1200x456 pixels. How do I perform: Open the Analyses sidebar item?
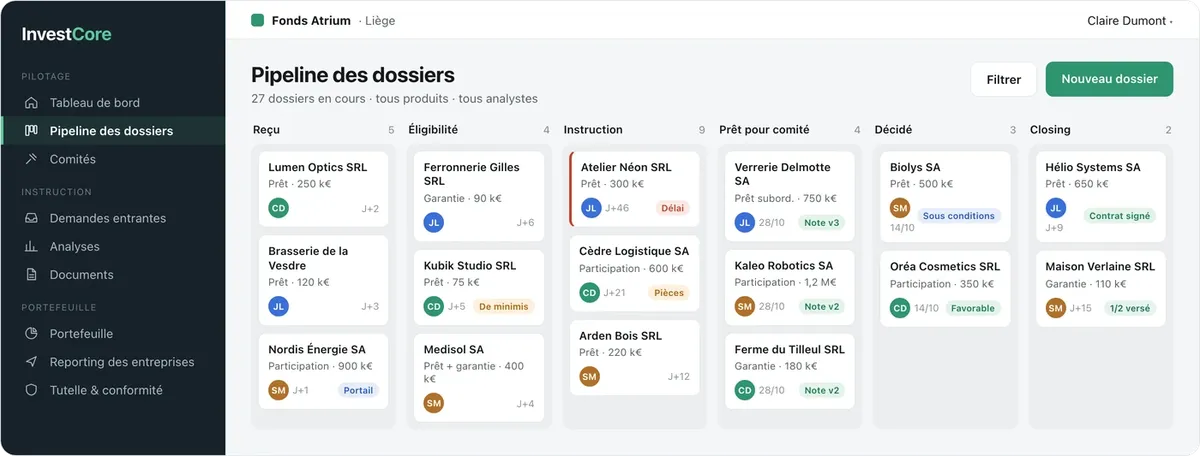(112, 246)
